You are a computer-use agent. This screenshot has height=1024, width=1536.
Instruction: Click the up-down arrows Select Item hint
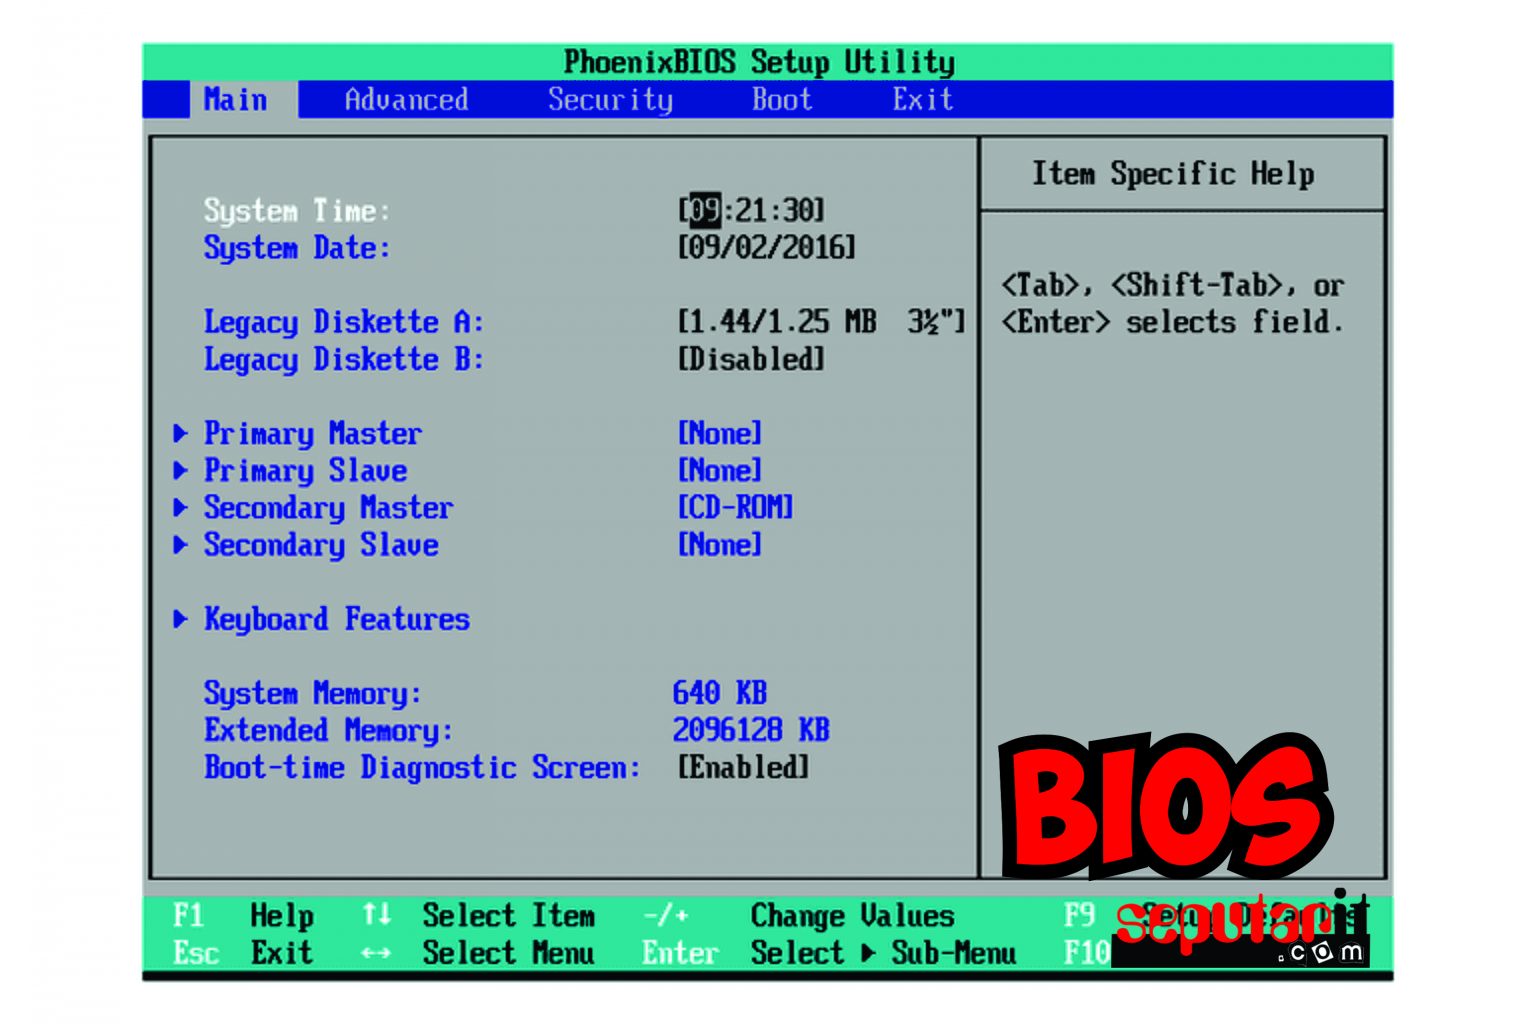(478, 916)
